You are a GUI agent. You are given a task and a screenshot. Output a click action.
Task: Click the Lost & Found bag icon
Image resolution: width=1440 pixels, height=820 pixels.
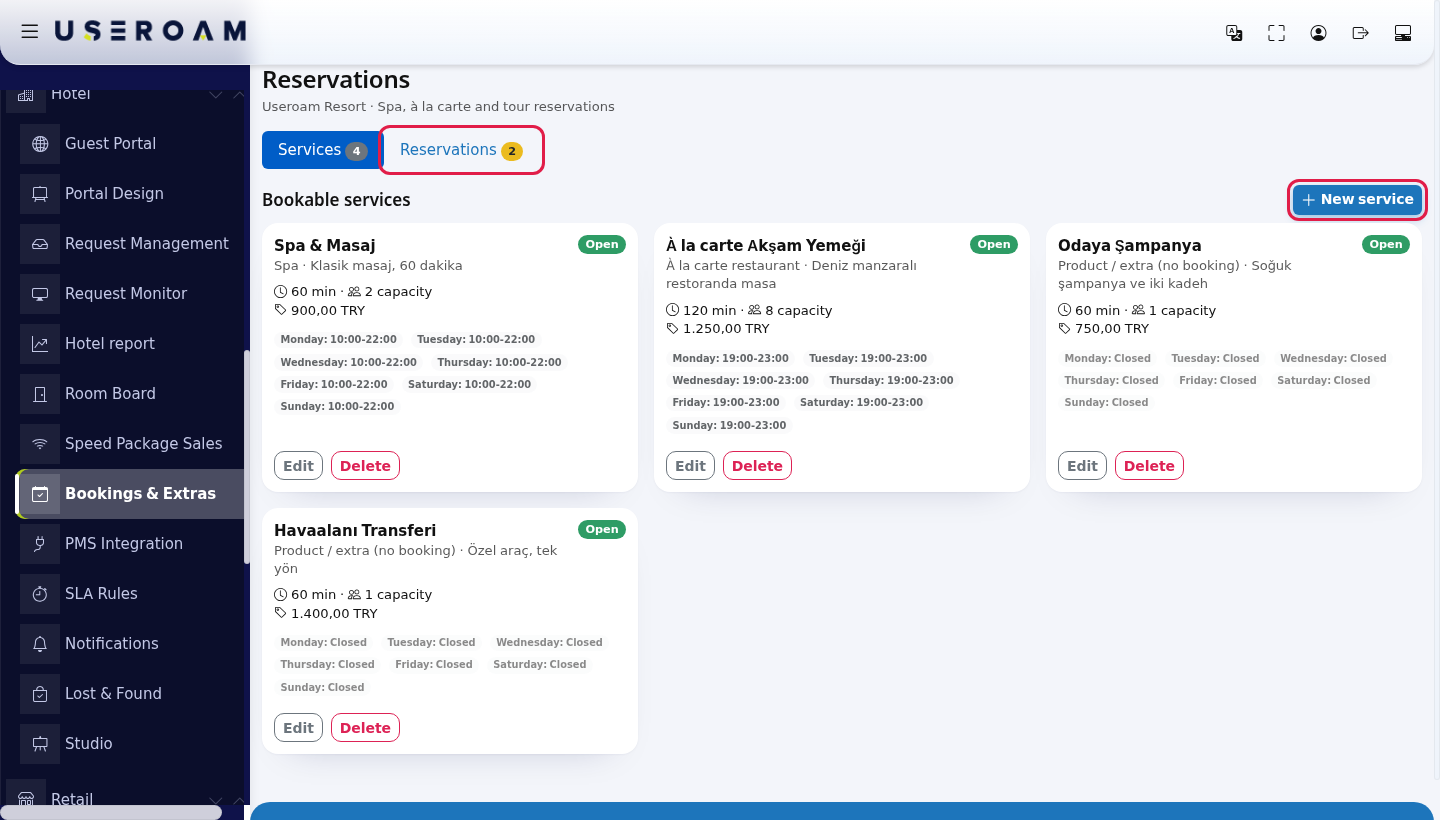point(40,694)
